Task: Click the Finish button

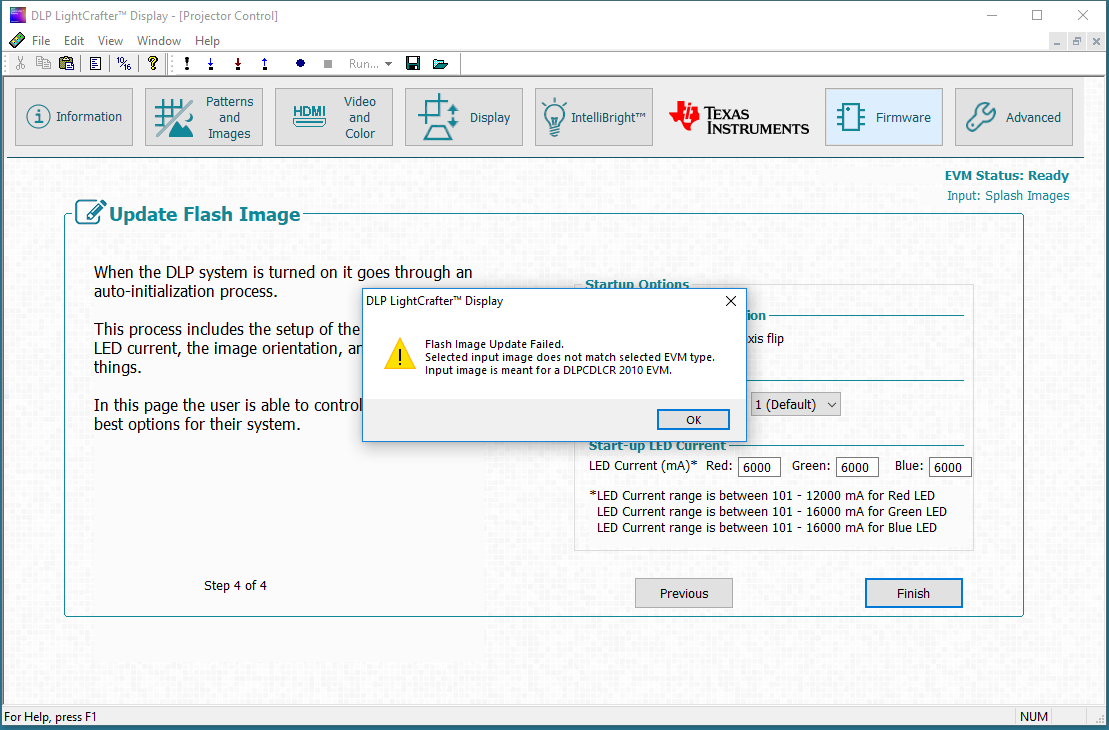Action: [x=913, y=593]
